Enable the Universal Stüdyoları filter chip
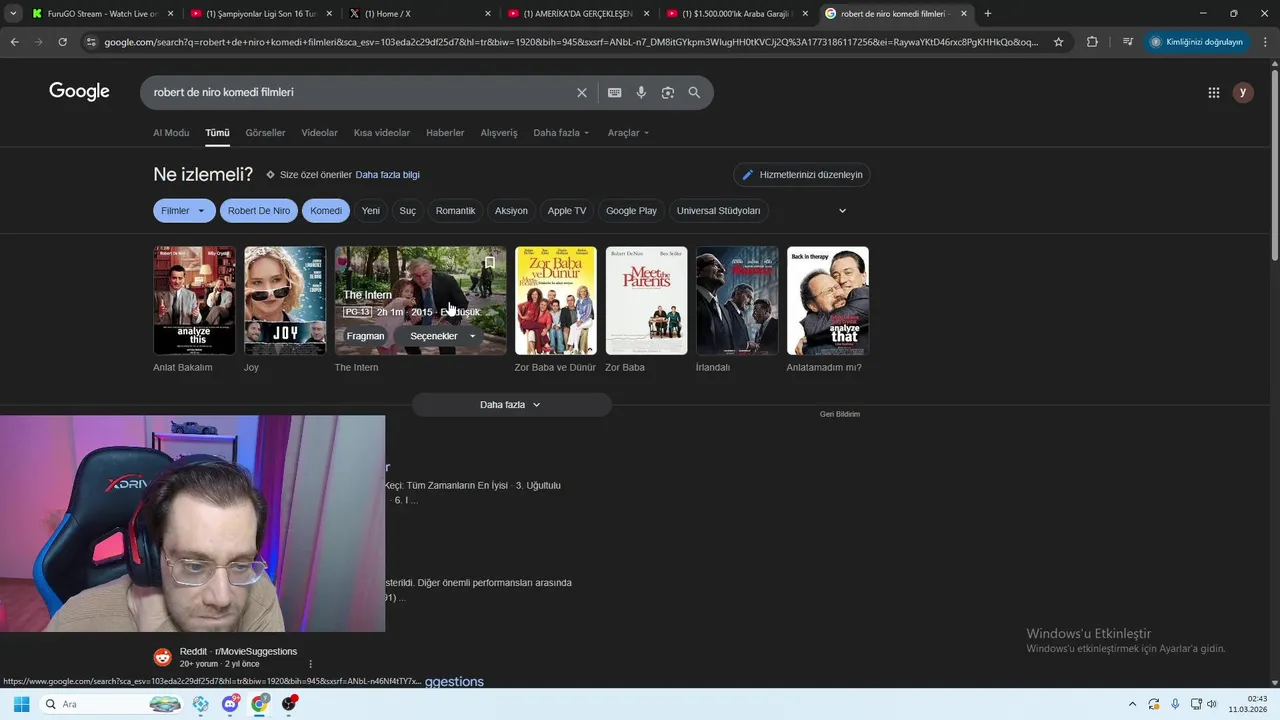 [x=719, y=211]
